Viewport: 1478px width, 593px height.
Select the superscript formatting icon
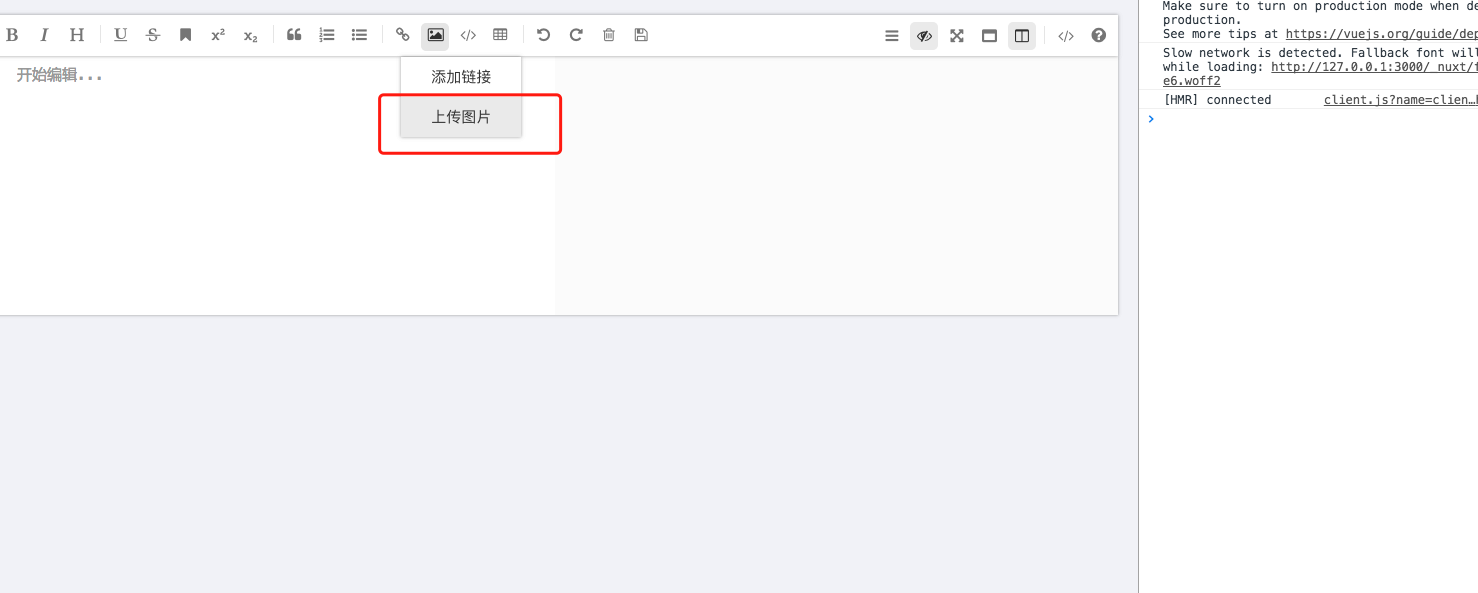click(217, 34)
